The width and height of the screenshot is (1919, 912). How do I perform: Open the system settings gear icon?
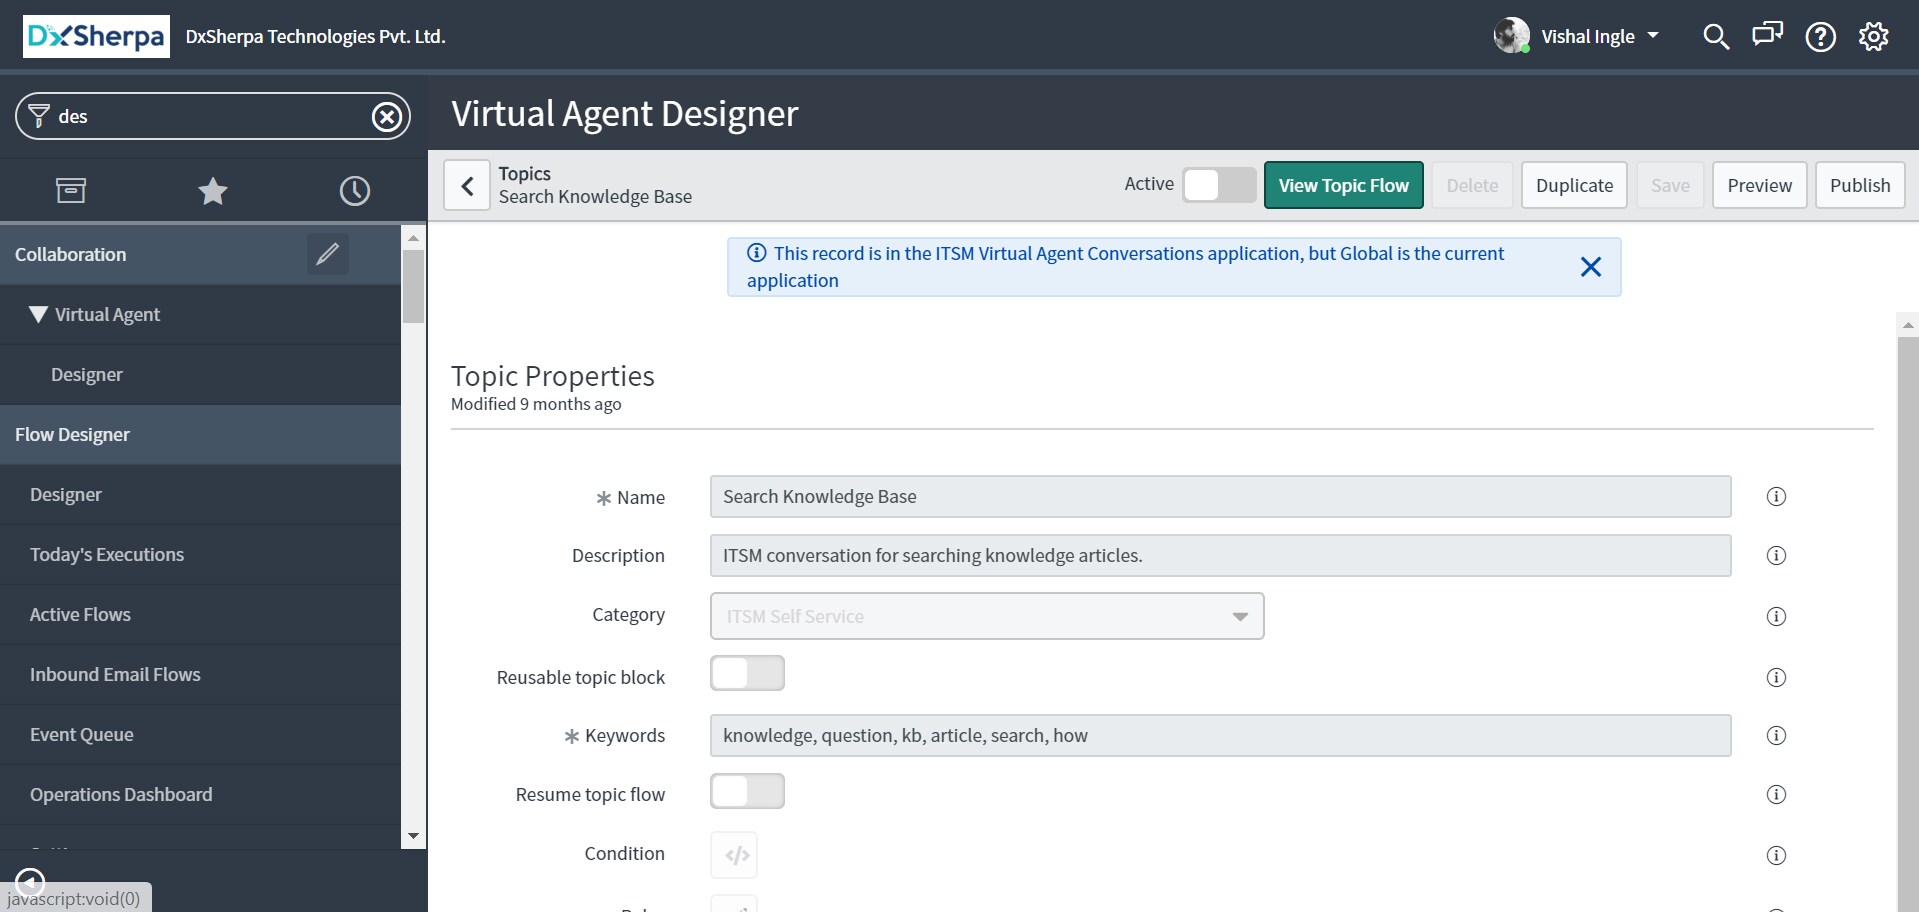pyautogui.click(x=1873, y=37)
